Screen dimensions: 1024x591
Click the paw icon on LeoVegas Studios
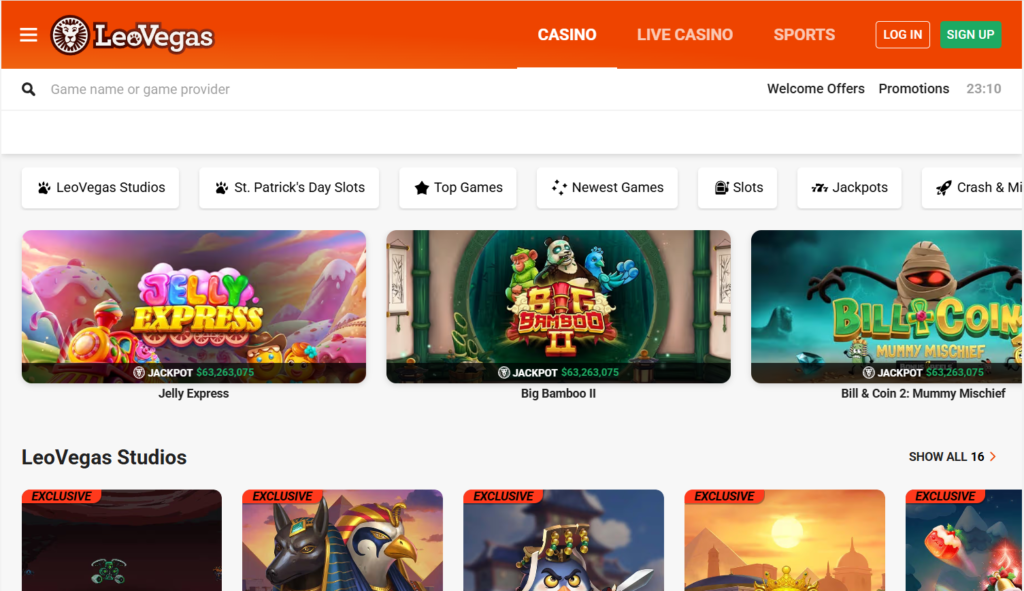tap(44, 188)
